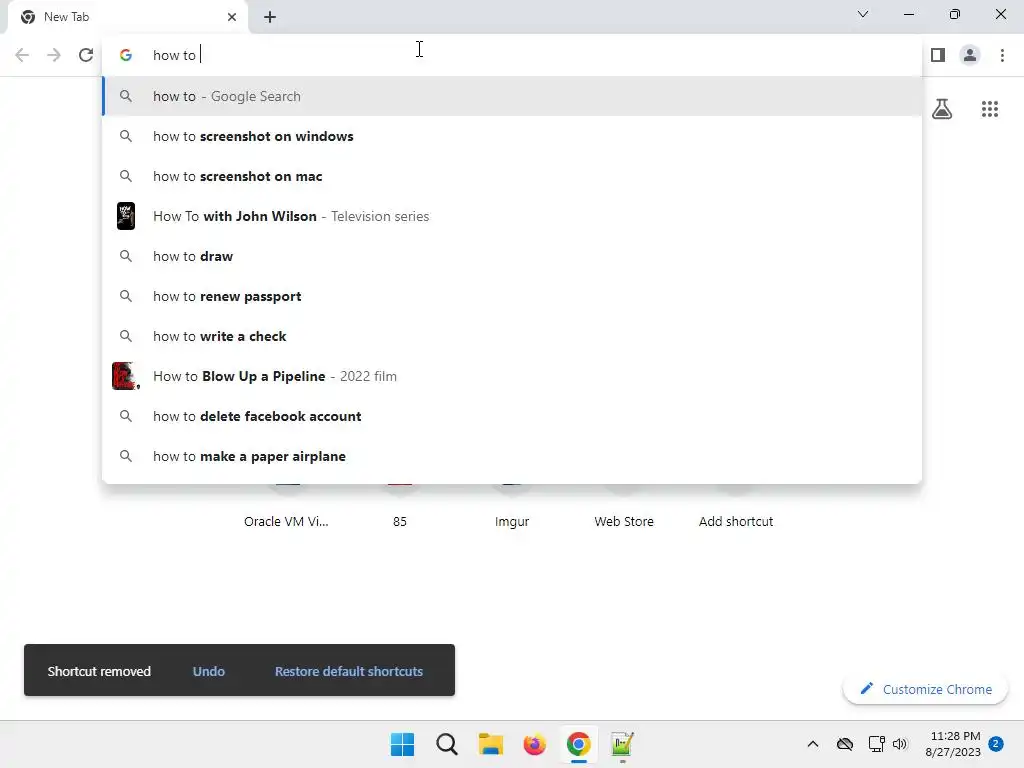Pick 'how to make a paper airplane' suggestion
Screen dimensions: 1024x768
512,456
